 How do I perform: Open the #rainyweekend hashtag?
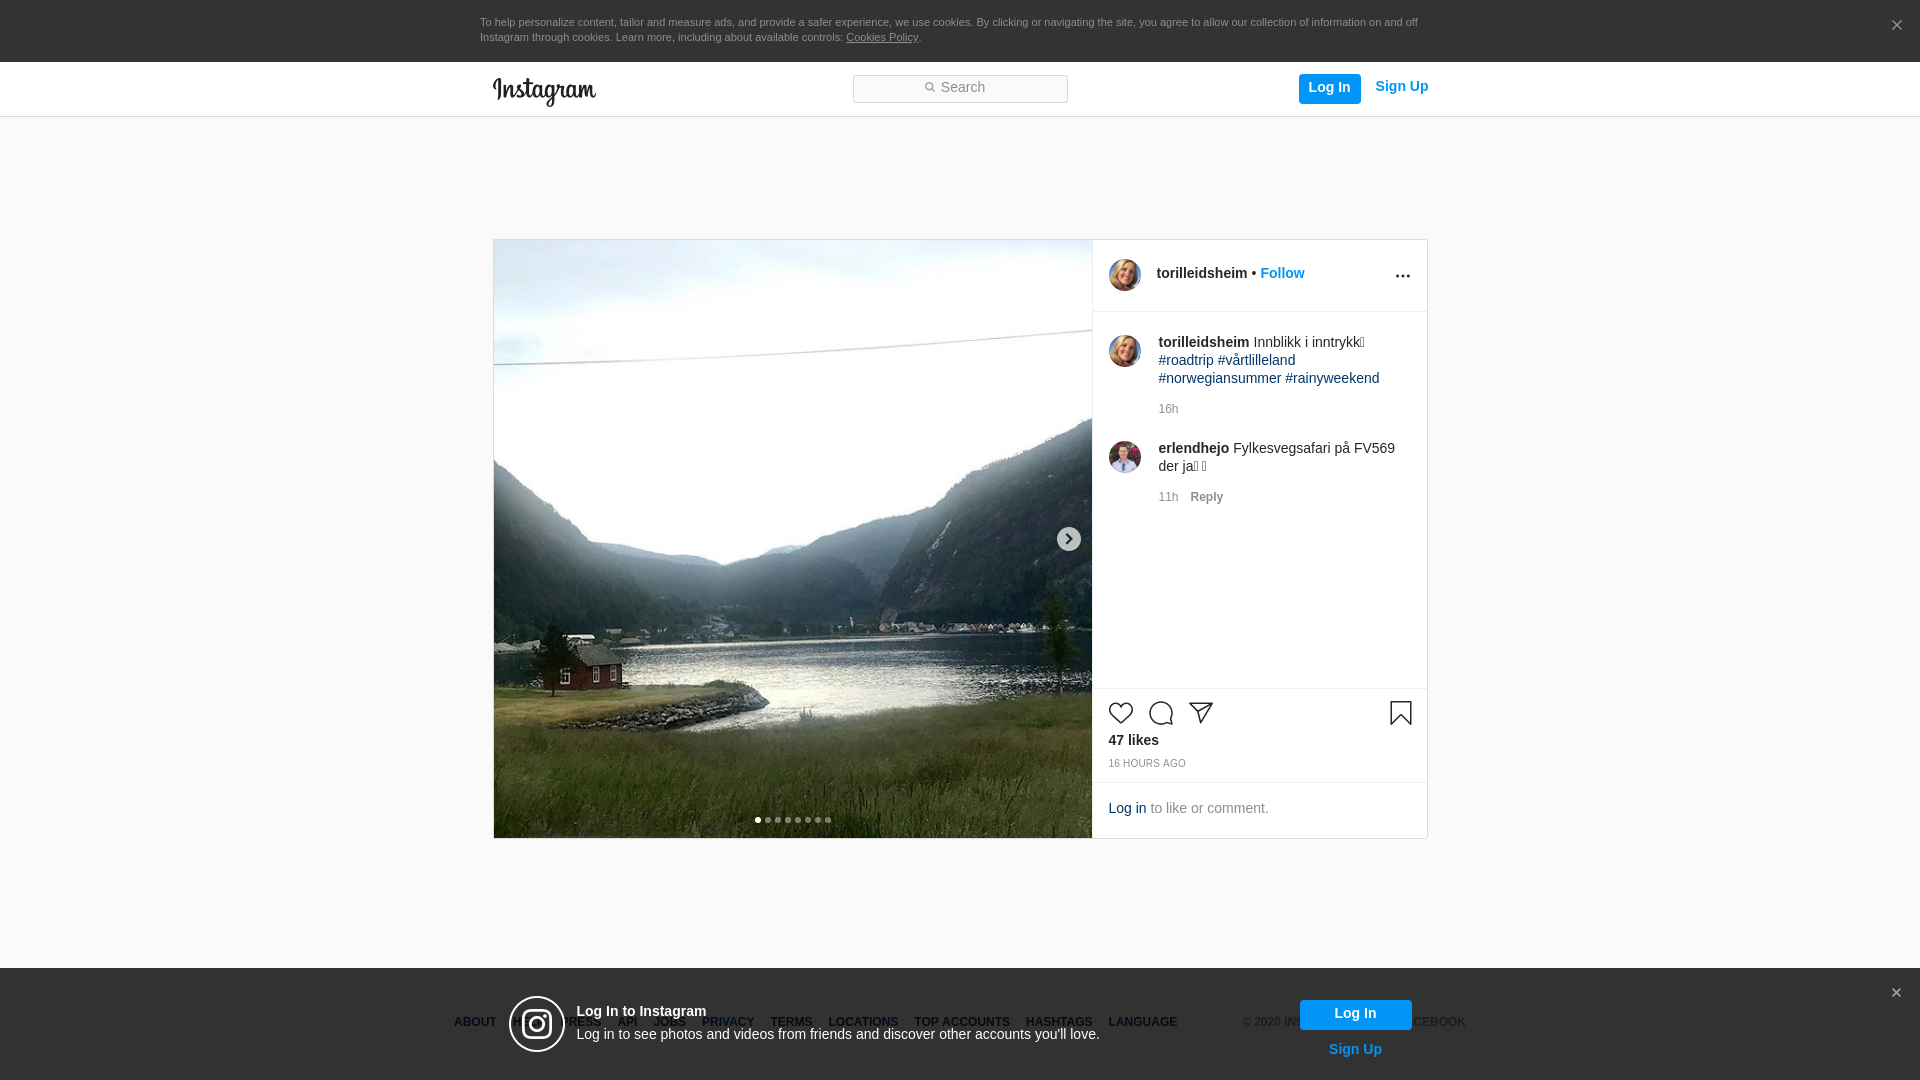[1332, 378]
